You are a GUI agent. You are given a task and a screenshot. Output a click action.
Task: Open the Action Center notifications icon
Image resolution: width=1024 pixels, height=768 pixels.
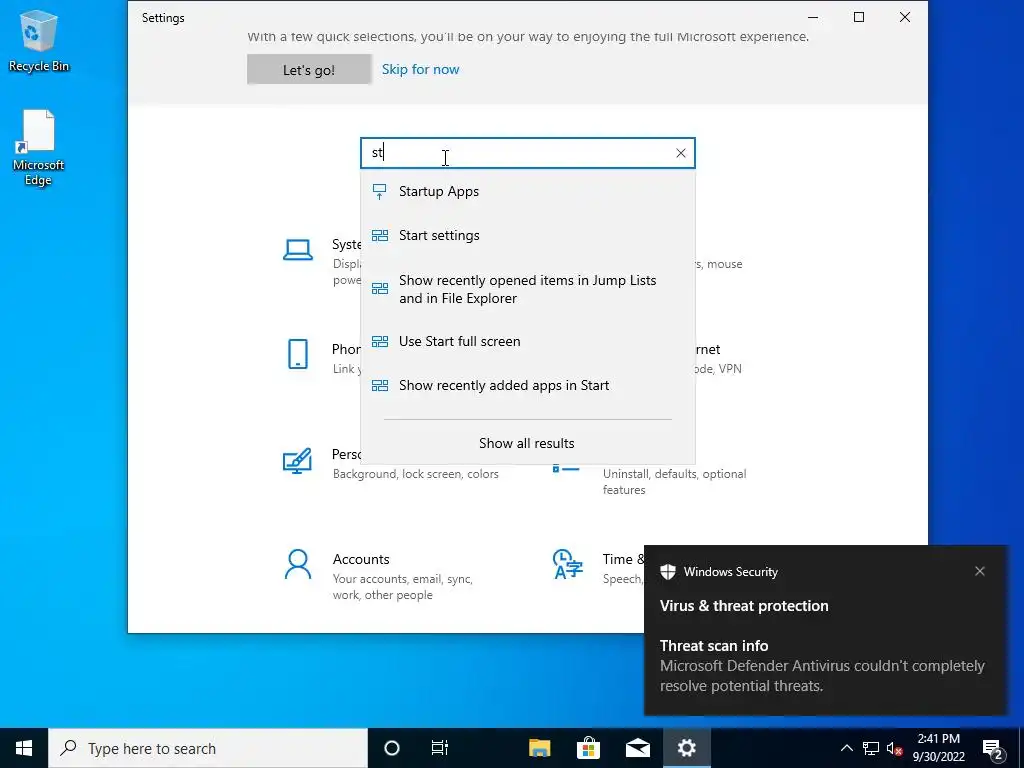(993, 748)
